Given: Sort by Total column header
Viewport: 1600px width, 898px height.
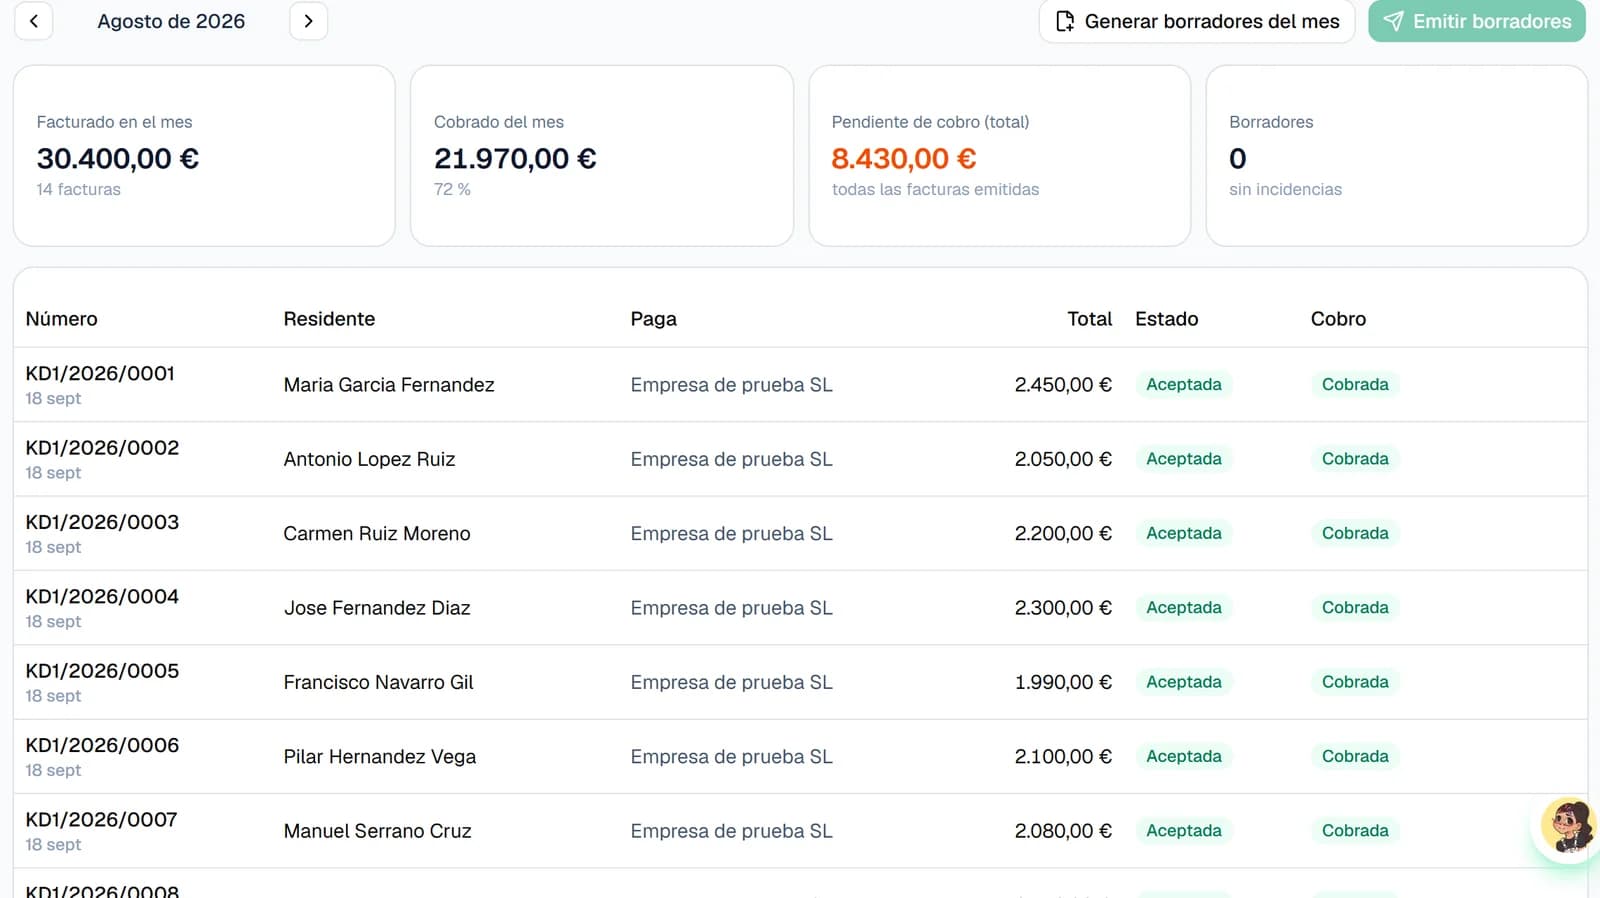Looking at the screenshot, I should [1089, 319].
